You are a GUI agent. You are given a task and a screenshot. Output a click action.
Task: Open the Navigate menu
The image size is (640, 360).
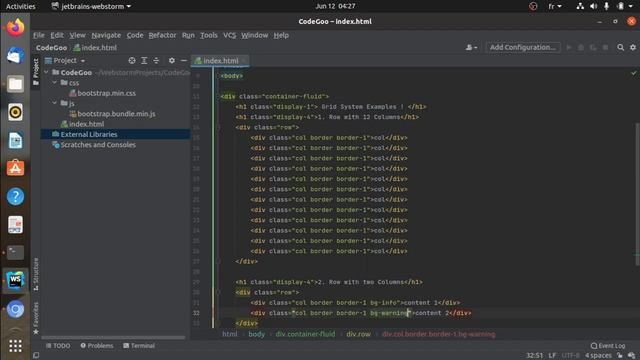[x=106, y=35]
